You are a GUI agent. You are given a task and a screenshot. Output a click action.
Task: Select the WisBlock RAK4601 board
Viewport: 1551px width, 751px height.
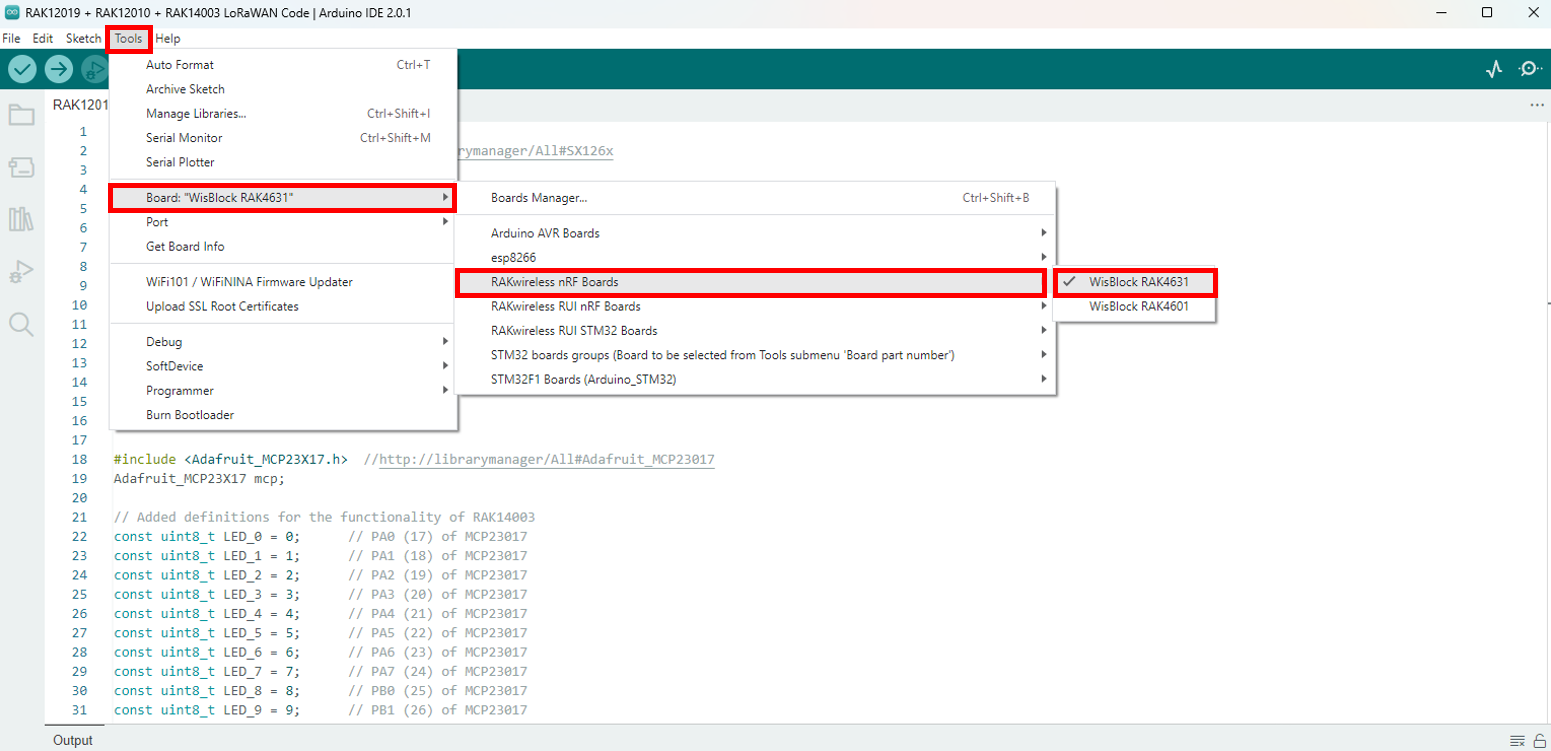pos(1135,307)
